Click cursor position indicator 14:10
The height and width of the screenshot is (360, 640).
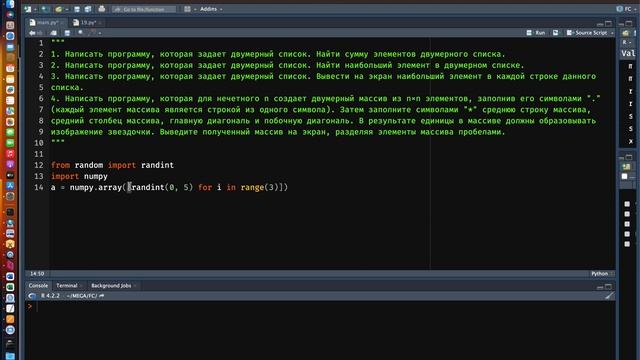pos(37,273)
